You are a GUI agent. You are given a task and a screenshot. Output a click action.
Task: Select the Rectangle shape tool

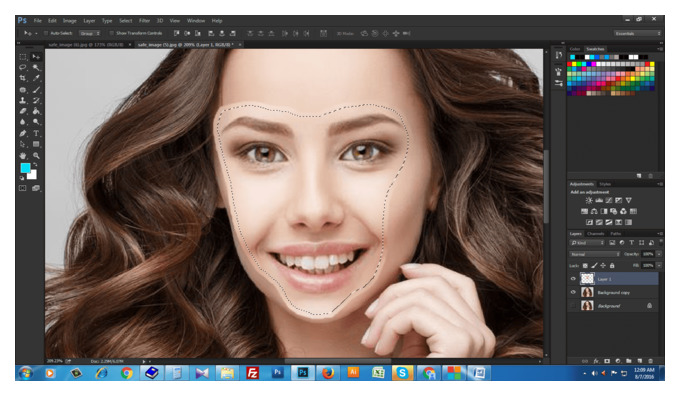coord(36,144)
